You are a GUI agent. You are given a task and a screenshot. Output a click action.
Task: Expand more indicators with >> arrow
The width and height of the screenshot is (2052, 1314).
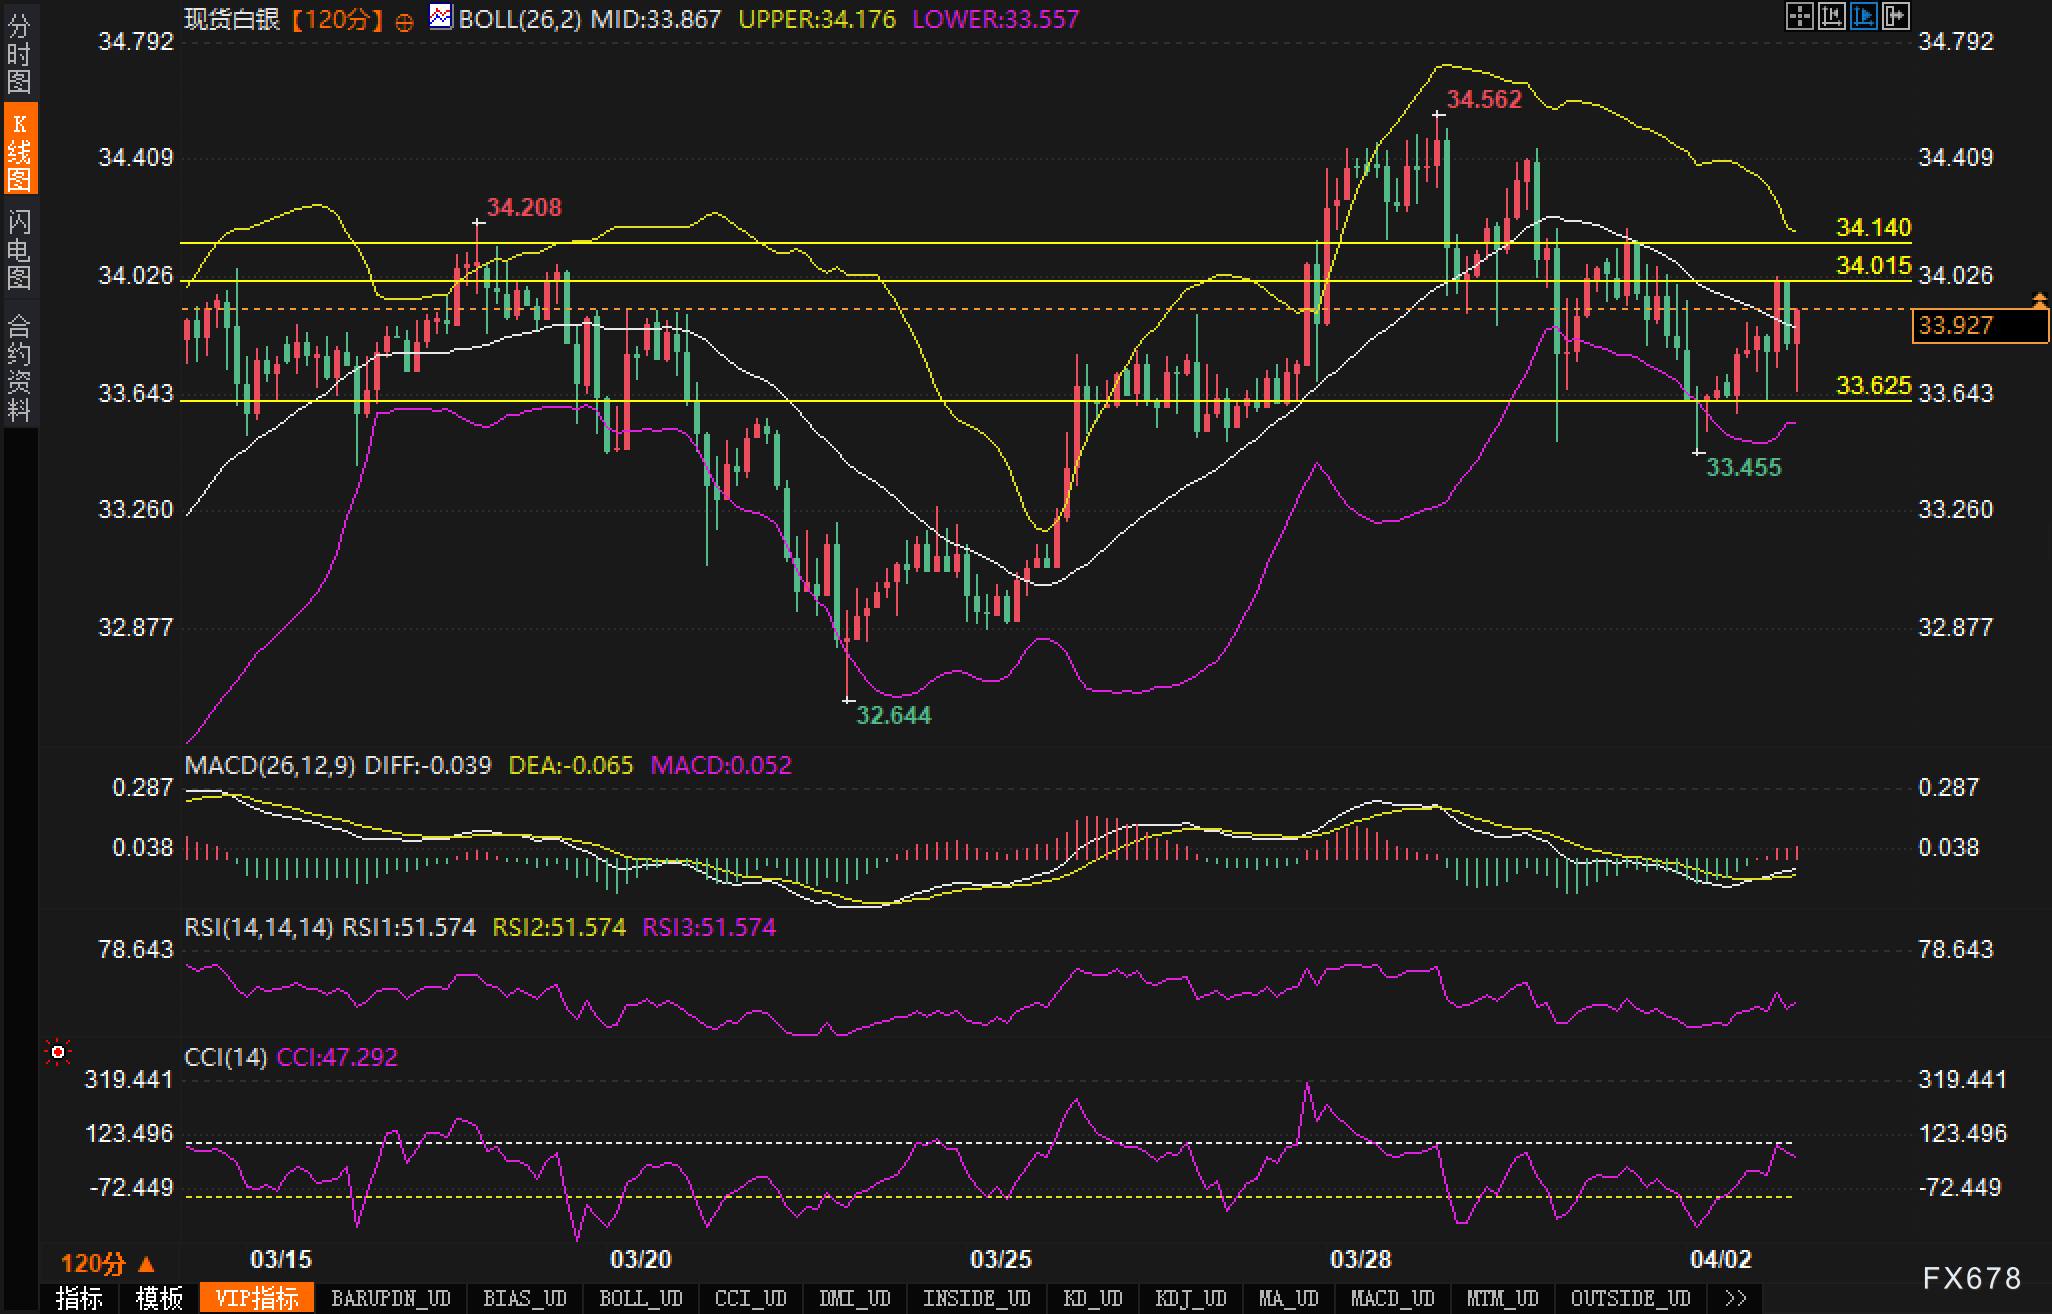coord(1736,1298)
